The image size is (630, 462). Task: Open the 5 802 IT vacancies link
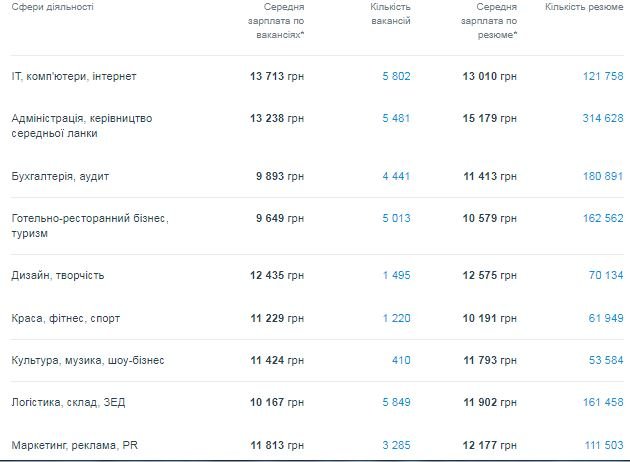coord(396,76)
